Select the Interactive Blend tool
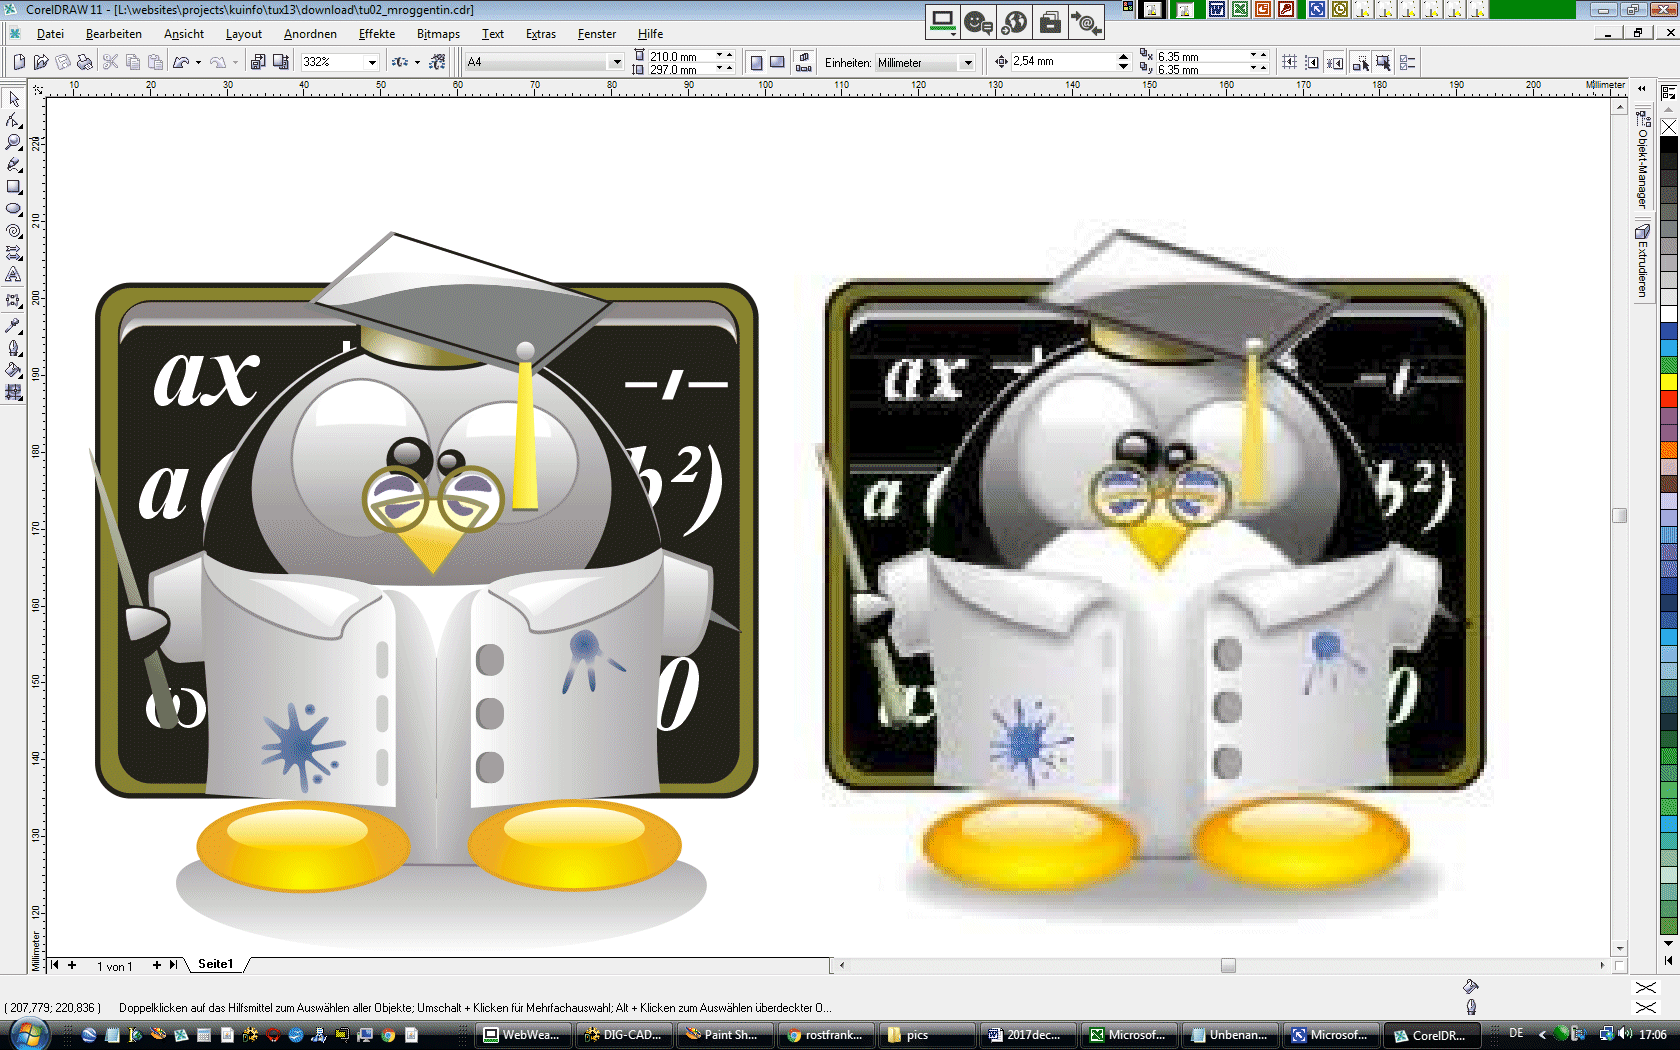 point(14,299)
